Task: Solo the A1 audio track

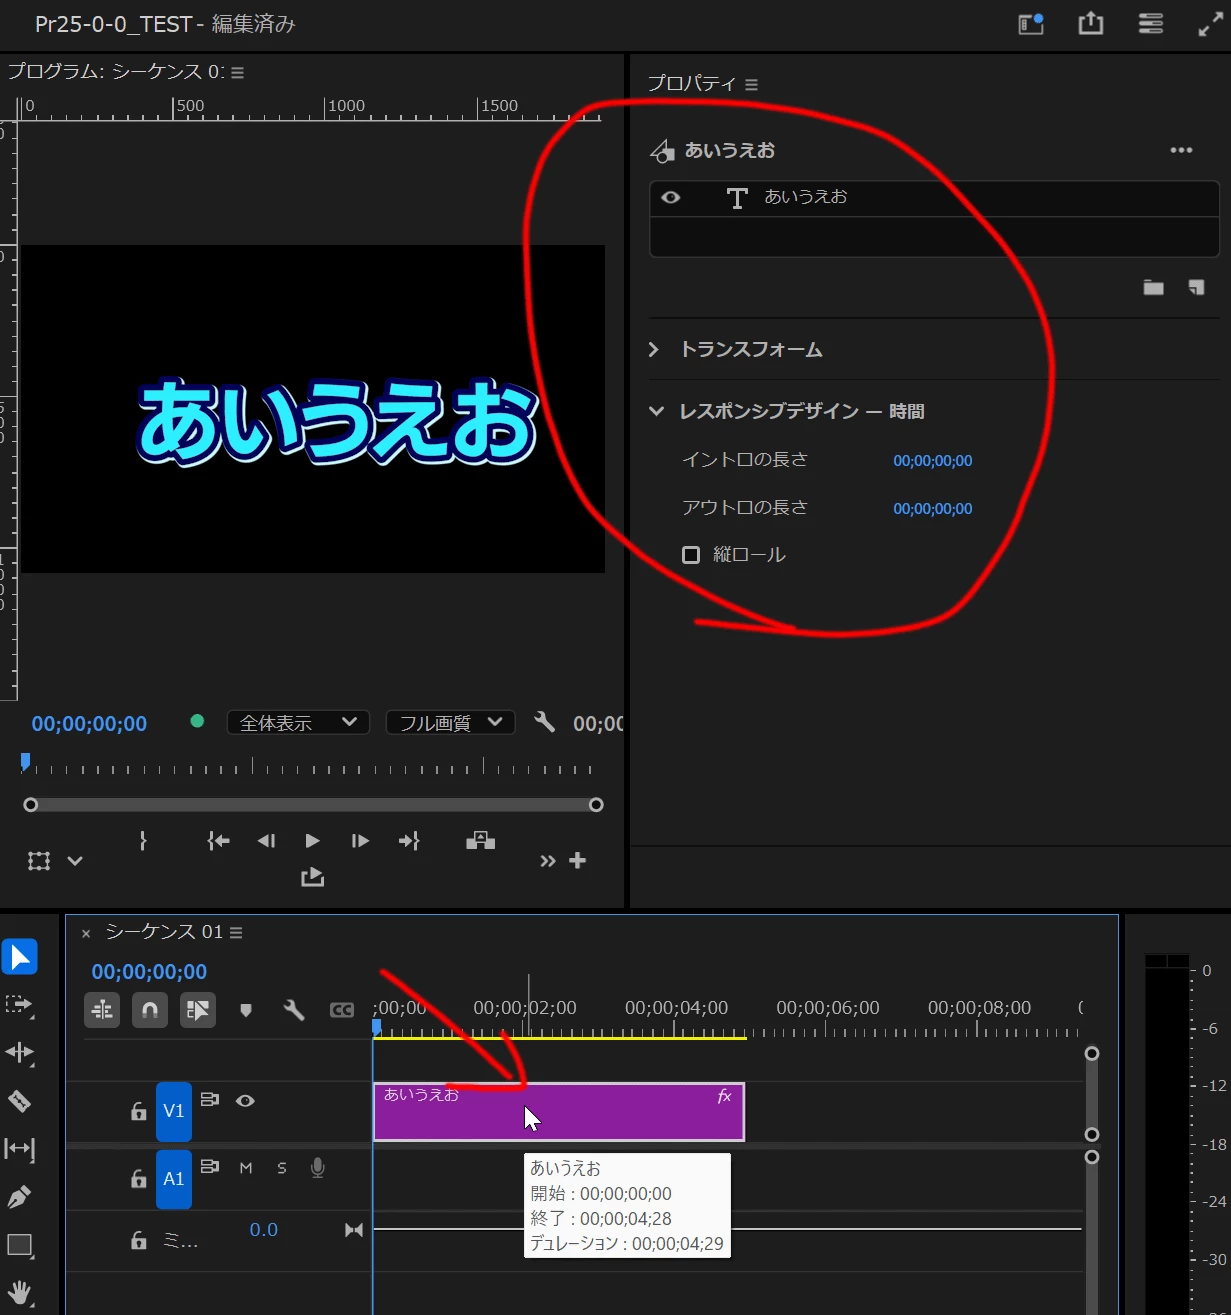Action: 282,1167
